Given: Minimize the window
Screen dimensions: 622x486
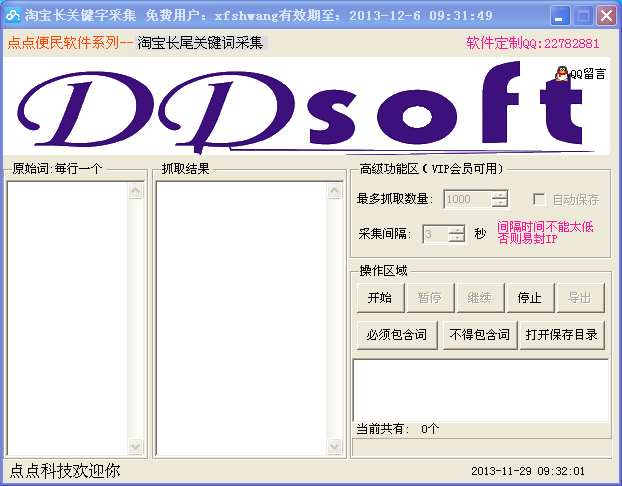Looking at the screenshot, I should pos(559,16).
